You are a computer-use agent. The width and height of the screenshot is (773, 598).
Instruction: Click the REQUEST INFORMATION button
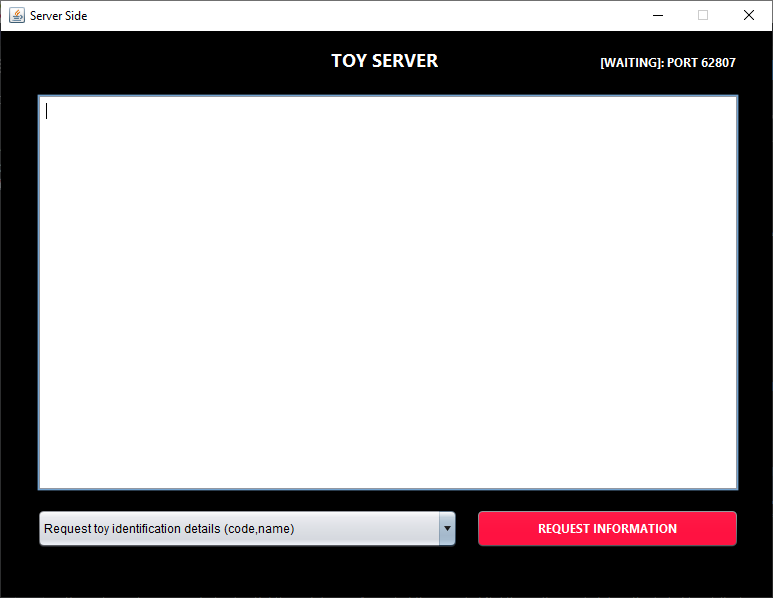click(x=607, y=528)
